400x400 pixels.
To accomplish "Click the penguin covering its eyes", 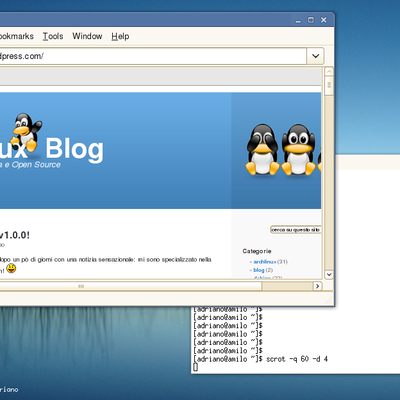I will (x=263, y=150).
